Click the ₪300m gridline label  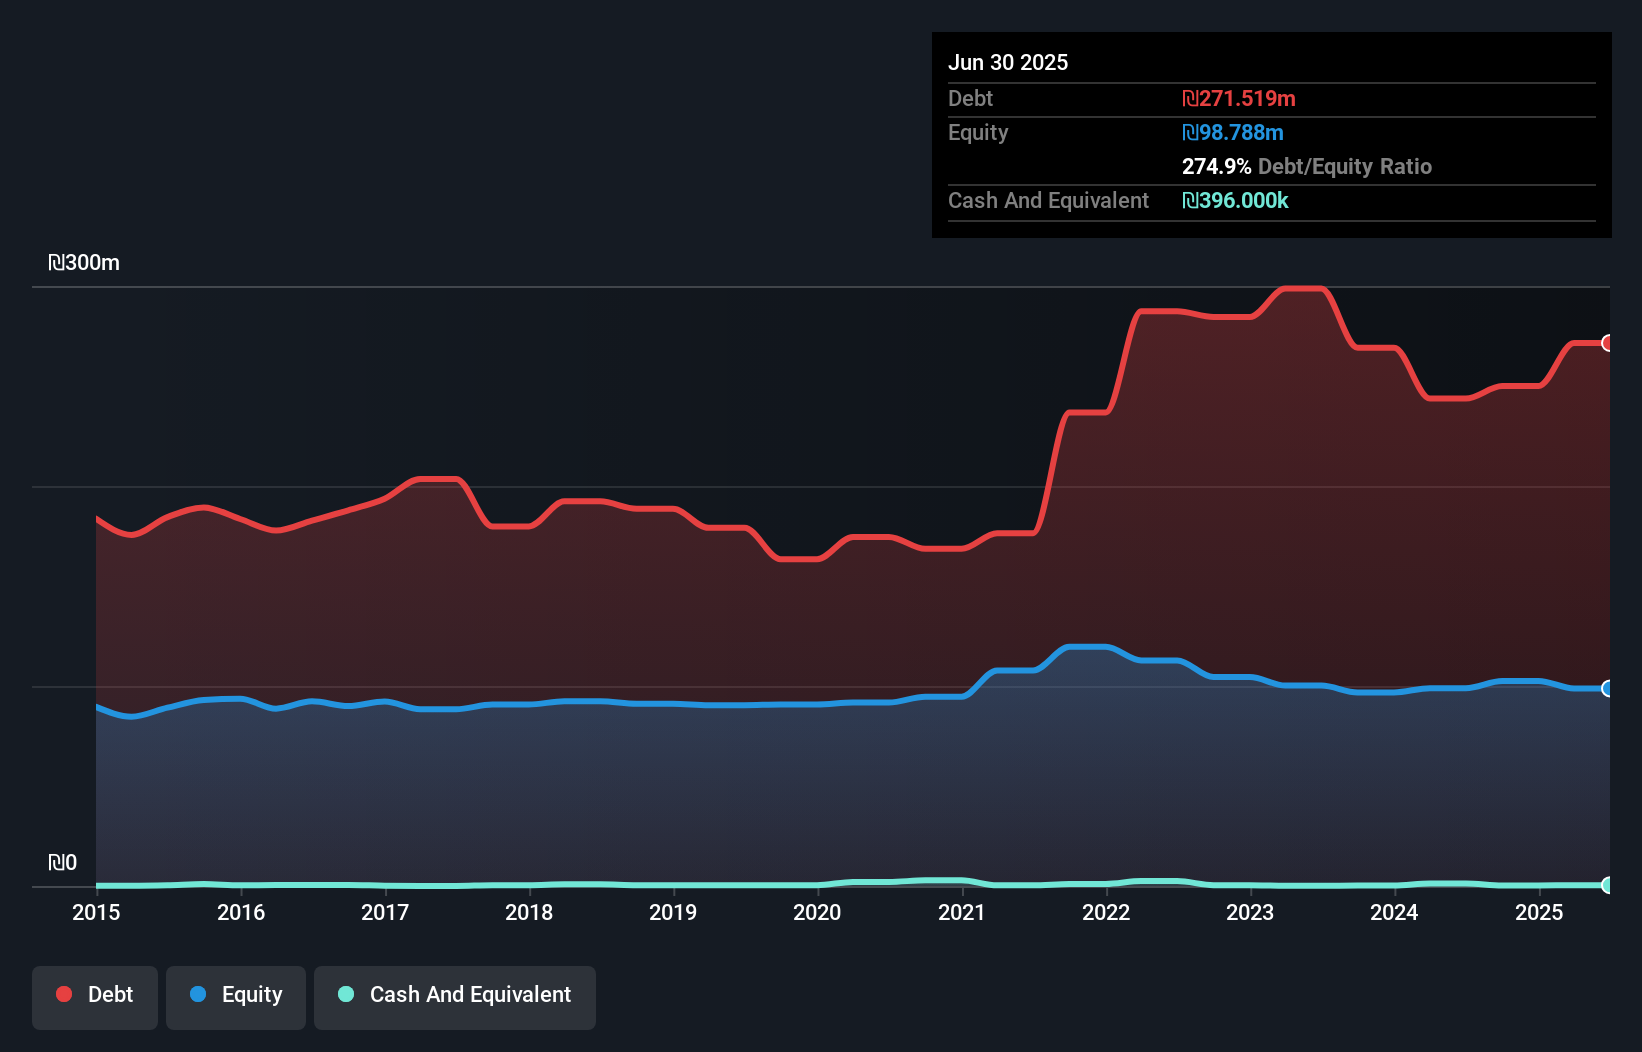point(85,263)
